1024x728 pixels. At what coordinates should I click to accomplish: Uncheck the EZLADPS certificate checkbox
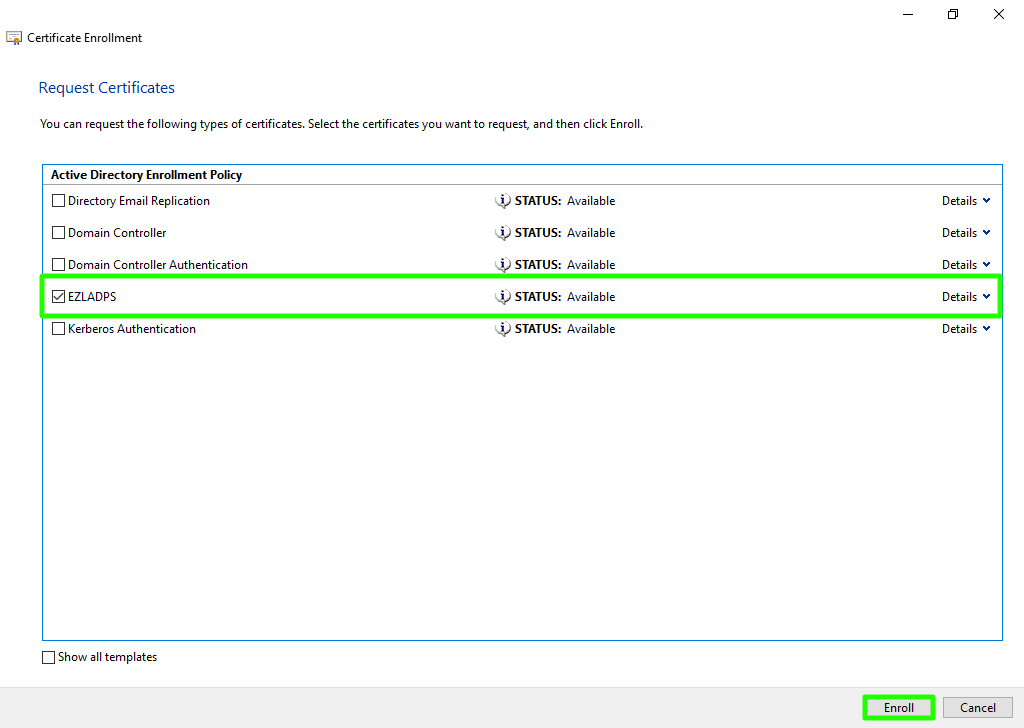point(58,297)
